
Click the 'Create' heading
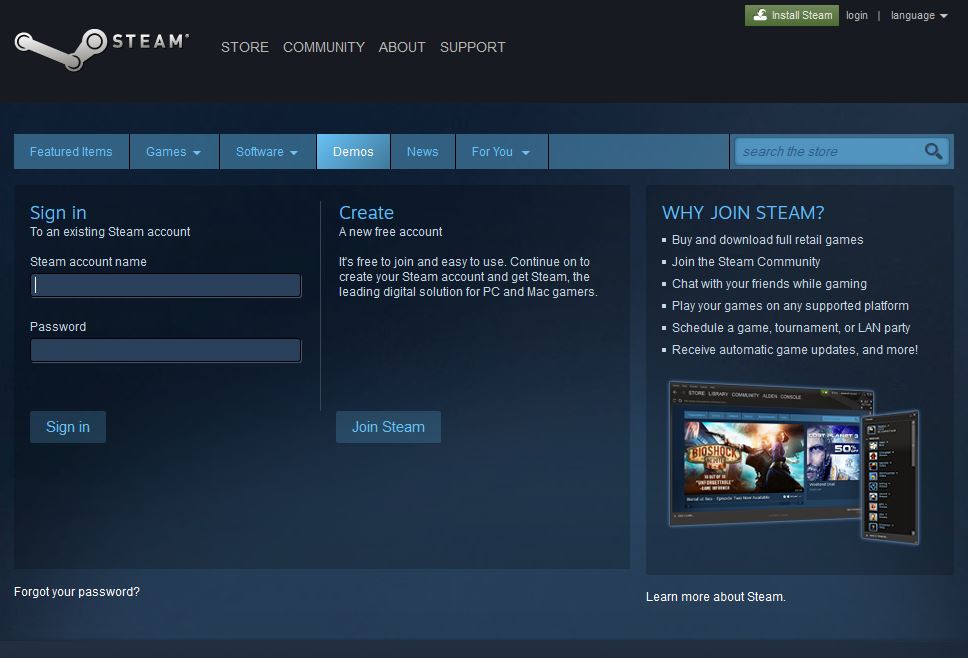tap(366, 212)
